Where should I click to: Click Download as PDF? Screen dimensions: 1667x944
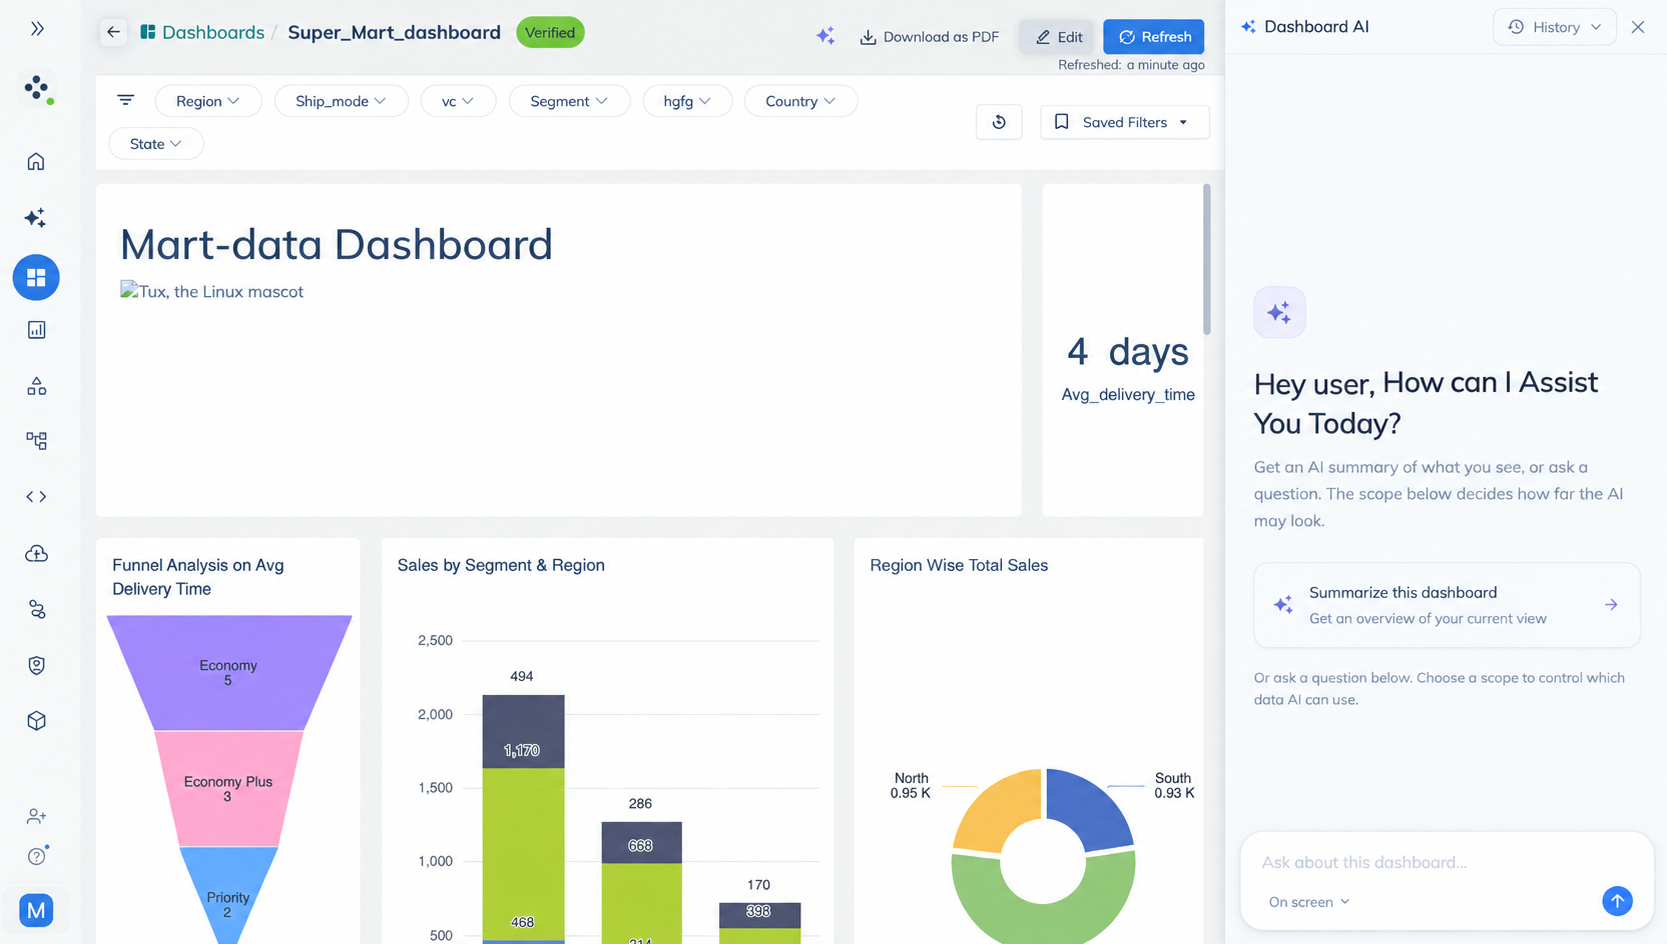(929, 37)
